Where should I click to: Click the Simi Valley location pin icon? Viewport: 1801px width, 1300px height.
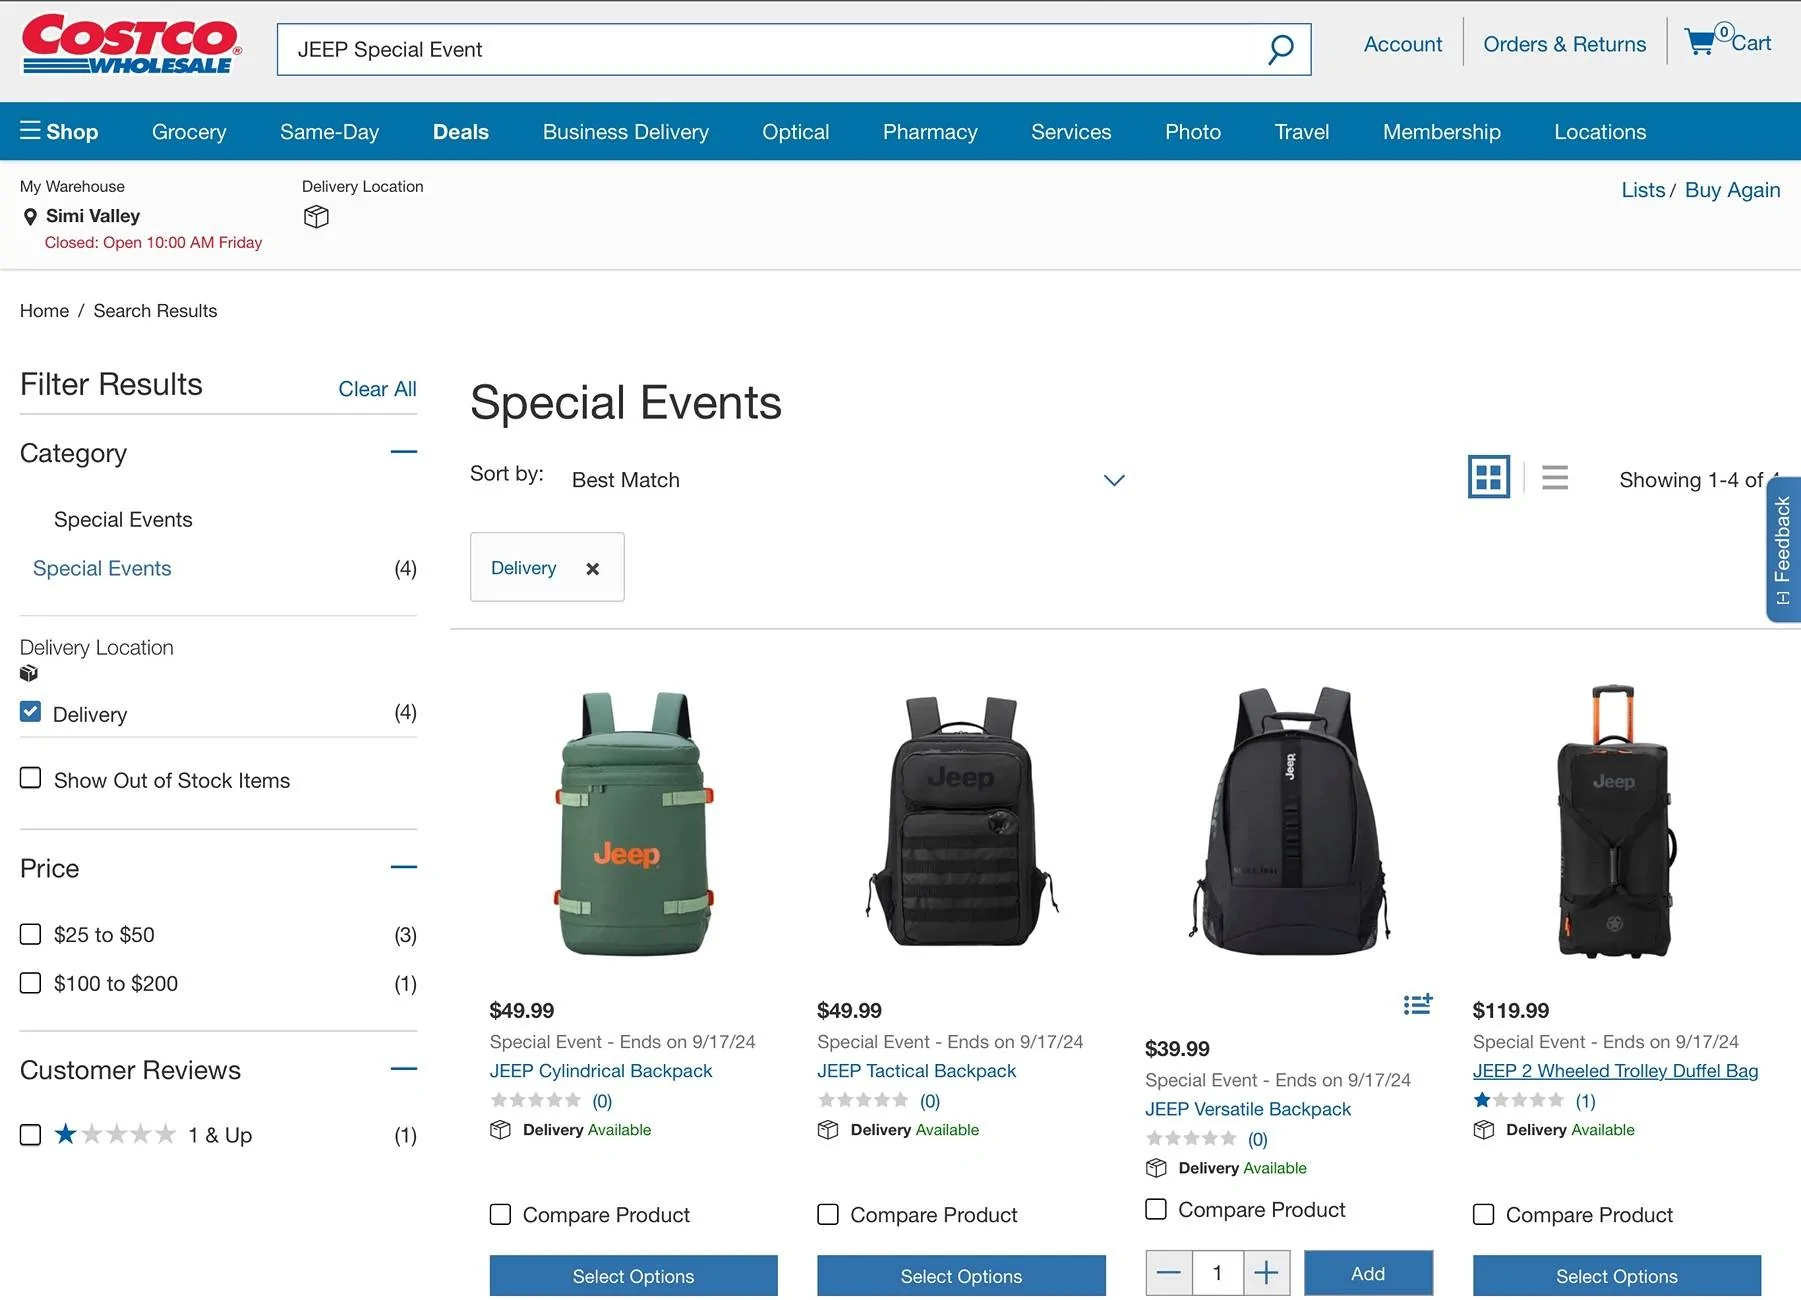pyautogui.click(x=30, y=216)
